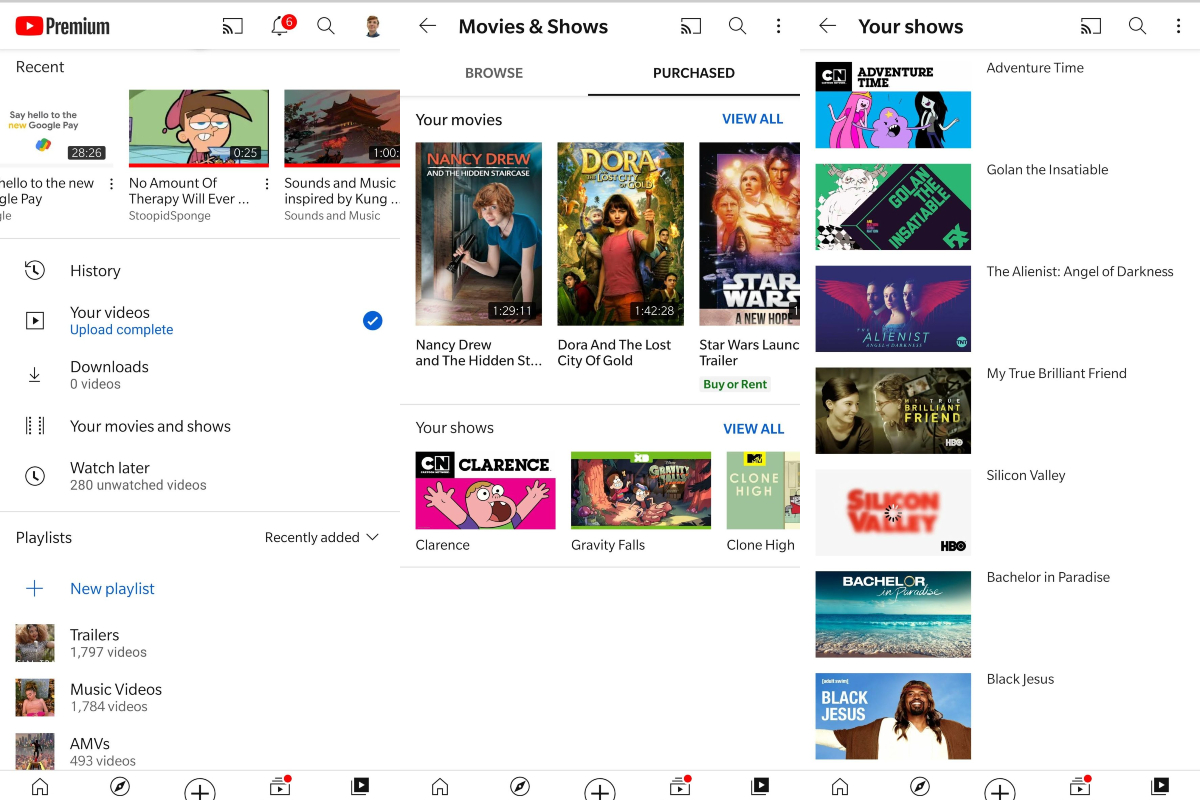Open Clone High show thumbnail
1200x800 pixels.
pyautogui.click(x=763, y=490)
